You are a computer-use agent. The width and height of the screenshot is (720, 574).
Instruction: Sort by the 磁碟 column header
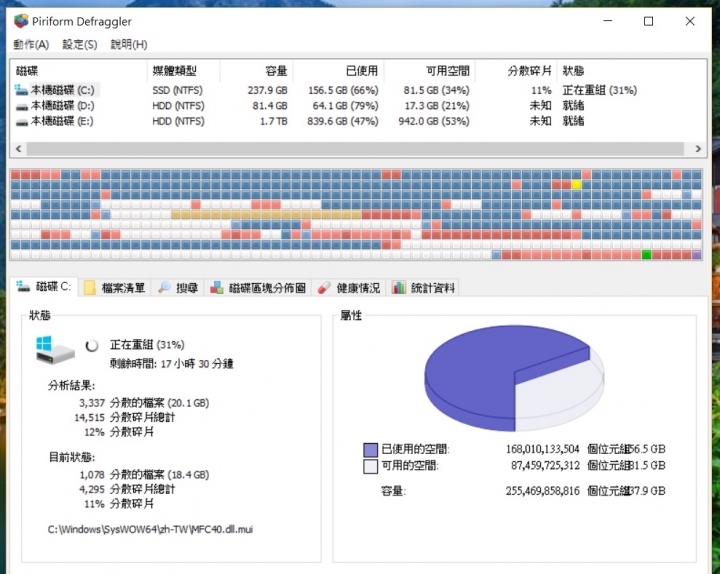click(x=79, y=71)
